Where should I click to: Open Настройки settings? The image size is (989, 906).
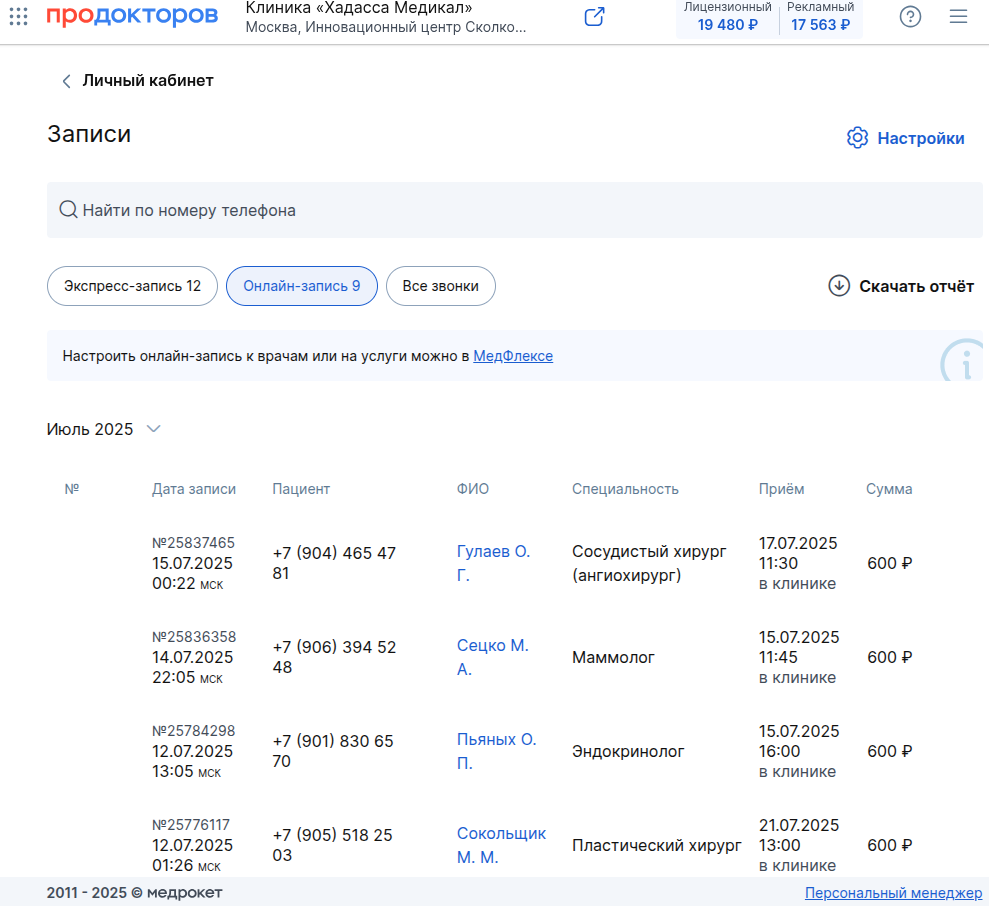coord(905,138)
